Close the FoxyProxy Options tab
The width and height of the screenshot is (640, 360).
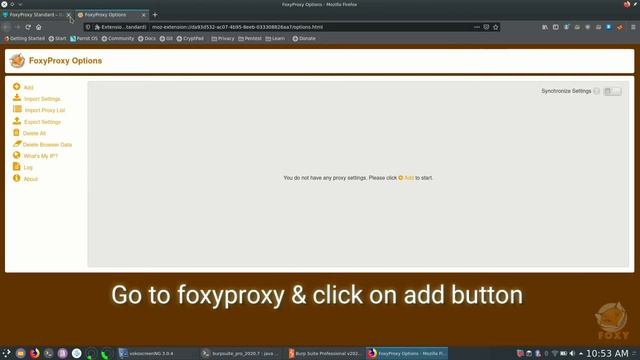[x=143, y=15]
